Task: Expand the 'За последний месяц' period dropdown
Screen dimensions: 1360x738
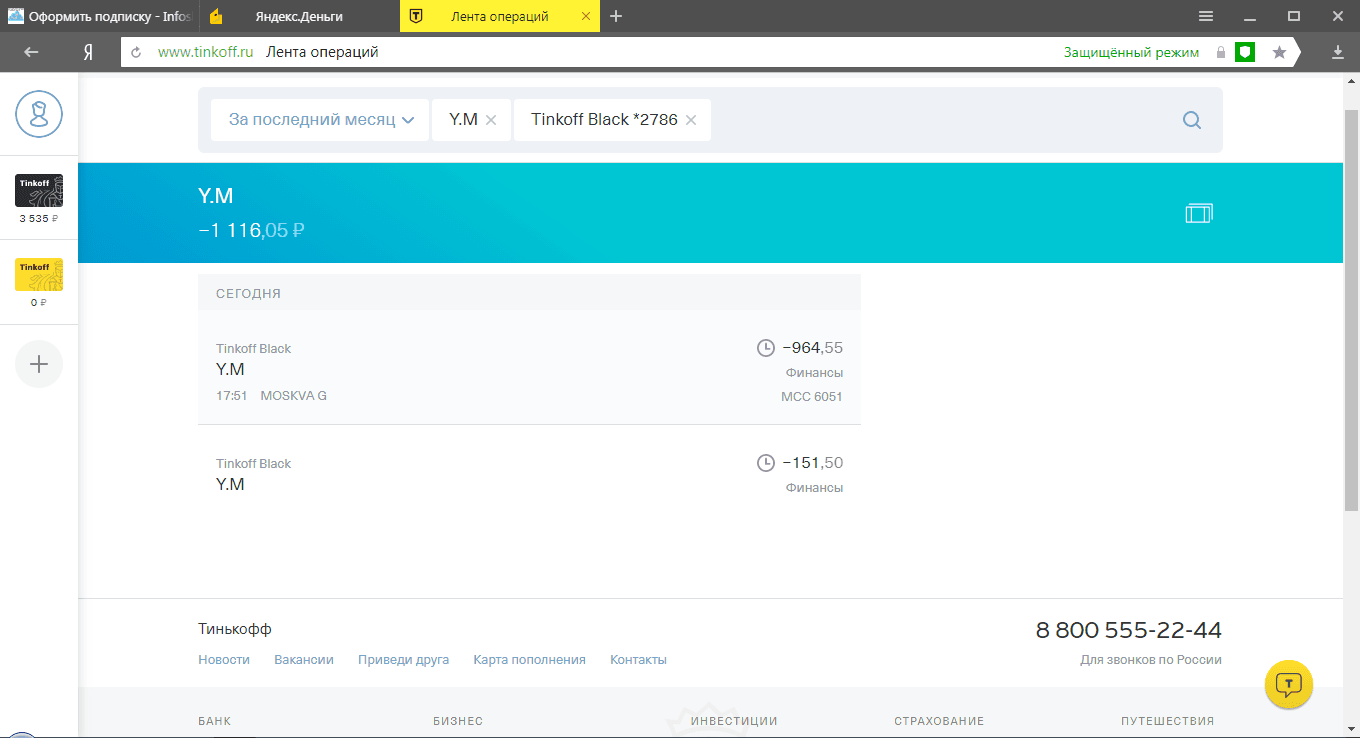Action: [x=320, y=120]
